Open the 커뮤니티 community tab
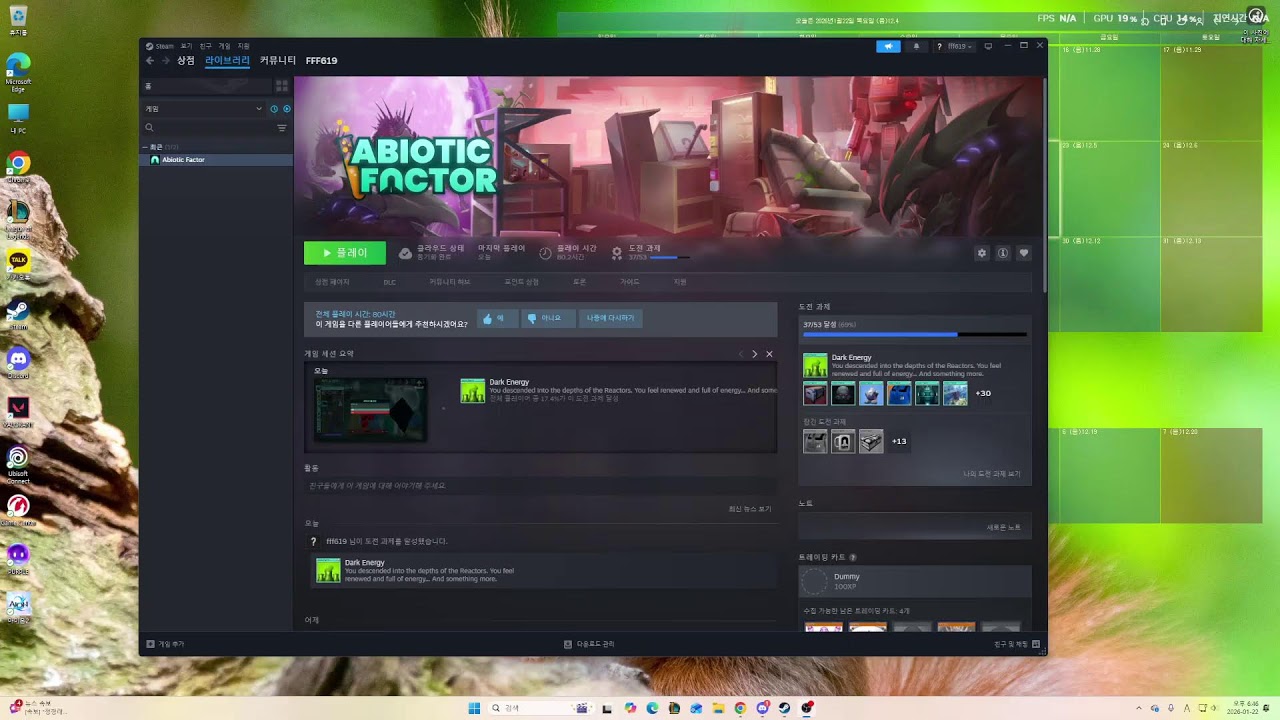The width and height of the screenshot is (1280, 720). [x=278, y=61]
